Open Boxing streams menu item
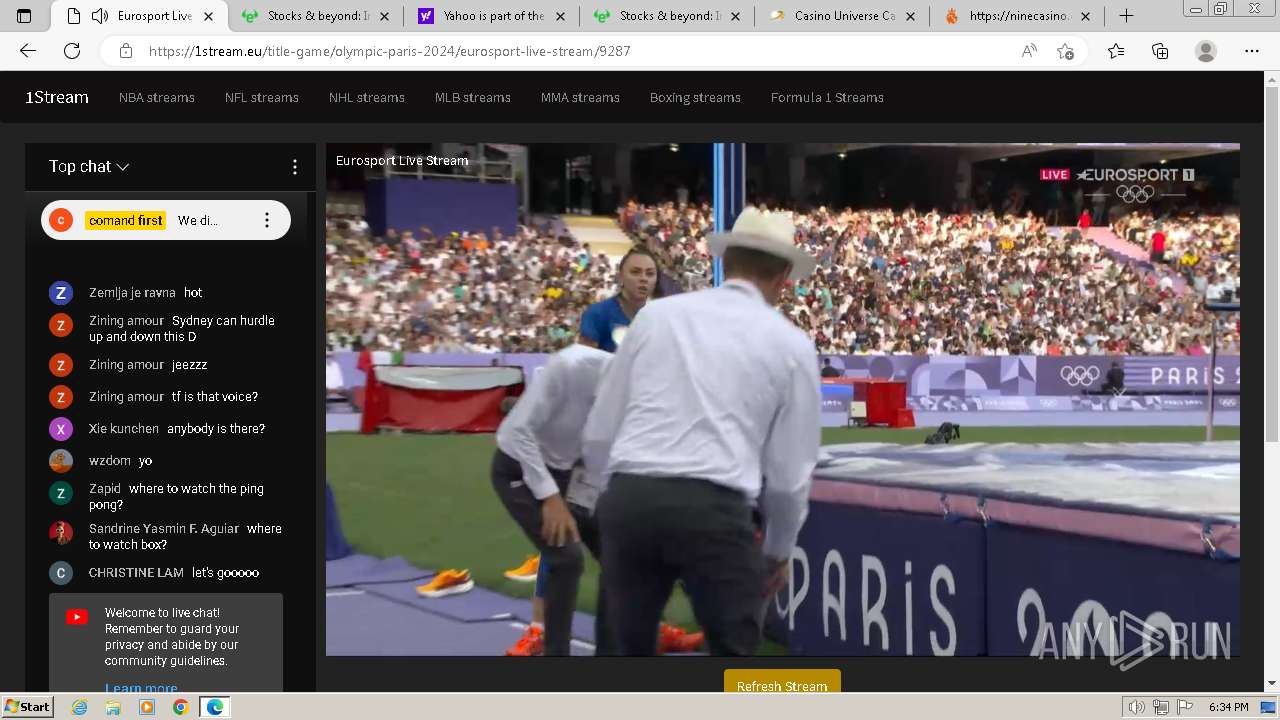The width and height of the screenshot is (1280, 720). 695,97
